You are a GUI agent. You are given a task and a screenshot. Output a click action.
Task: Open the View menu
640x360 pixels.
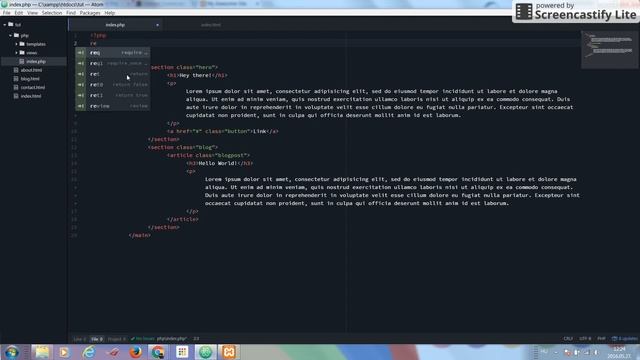pos(32,13)
